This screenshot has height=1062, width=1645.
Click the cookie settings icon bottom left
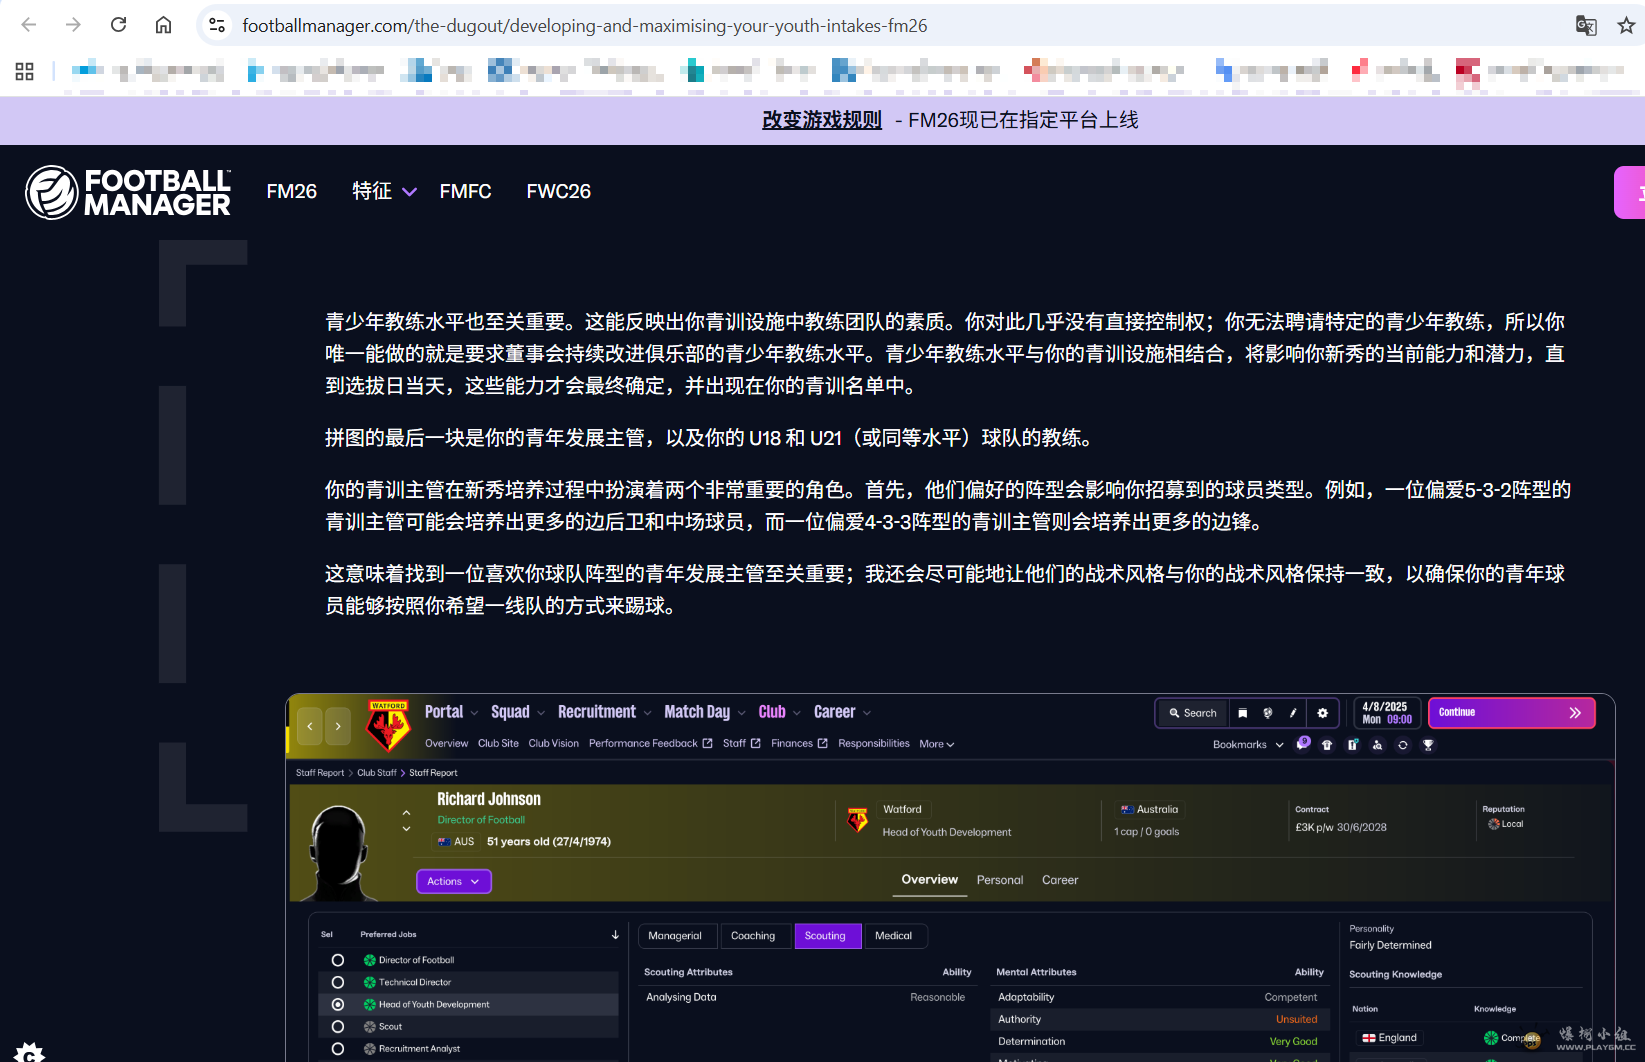[29, 1052]
